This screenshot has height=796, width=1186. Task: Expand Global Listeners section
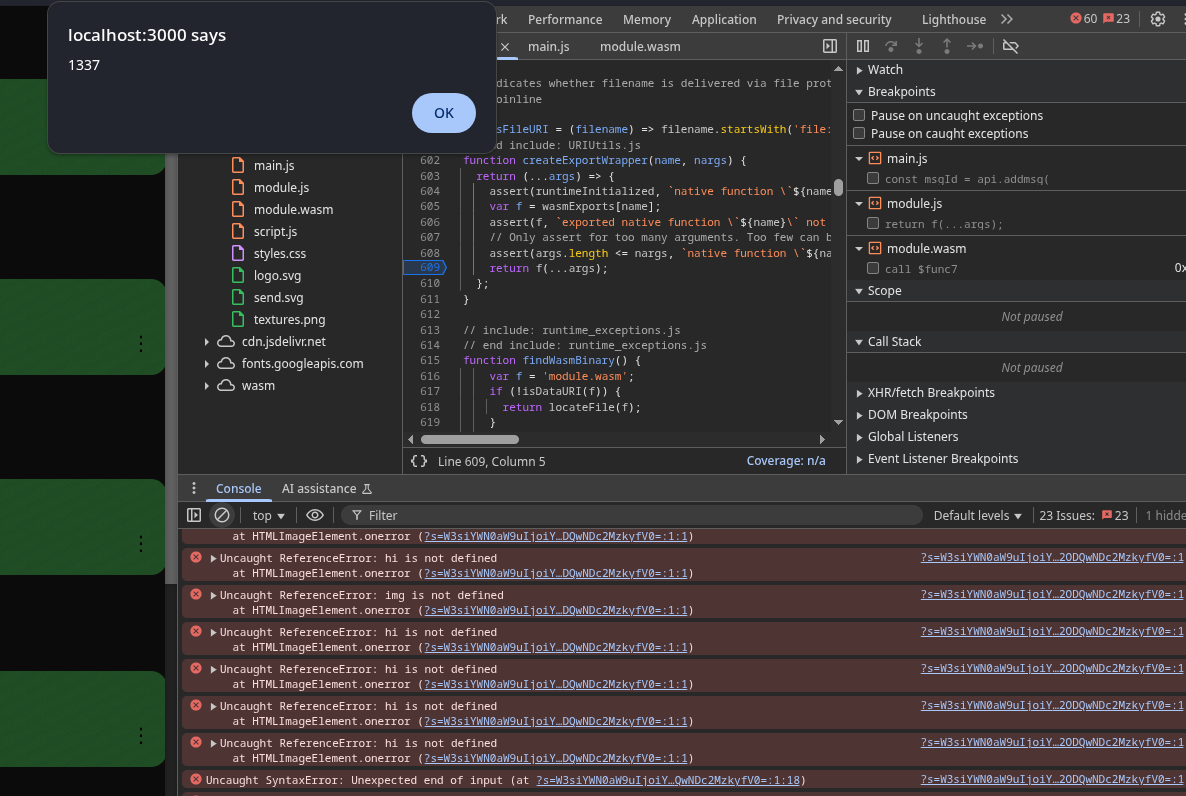(859, 437)
